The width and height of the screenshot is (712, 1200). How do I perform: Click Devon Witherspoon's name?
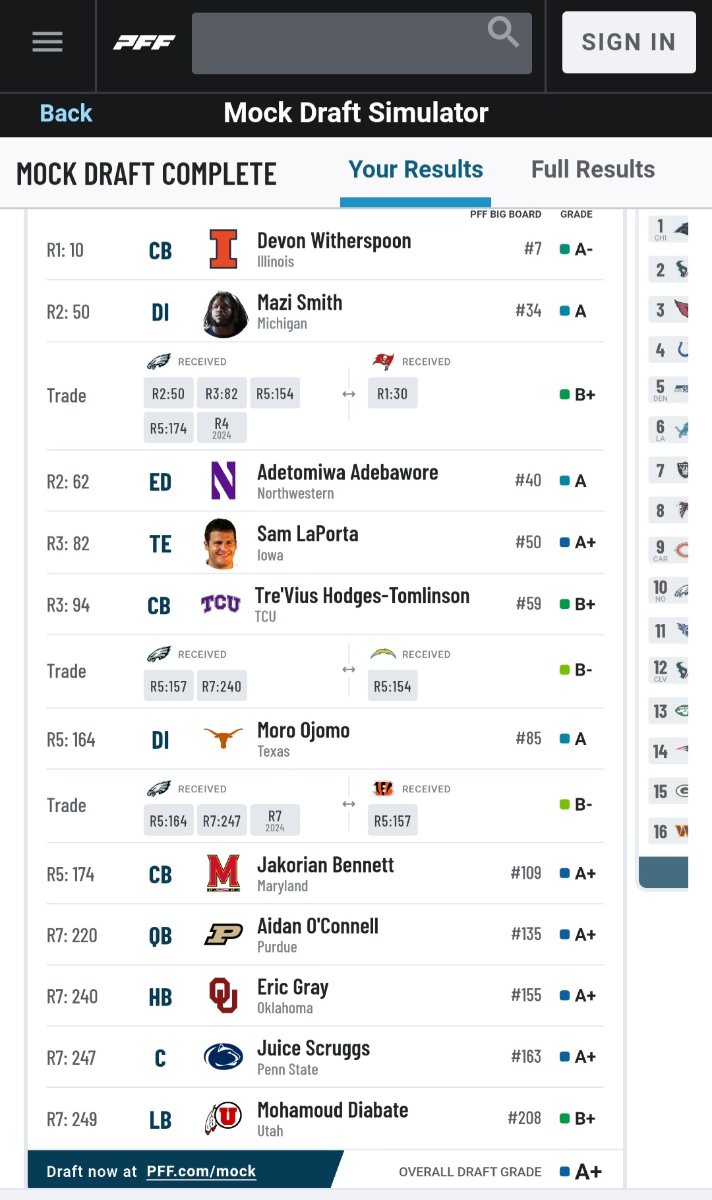pos(334,241)
